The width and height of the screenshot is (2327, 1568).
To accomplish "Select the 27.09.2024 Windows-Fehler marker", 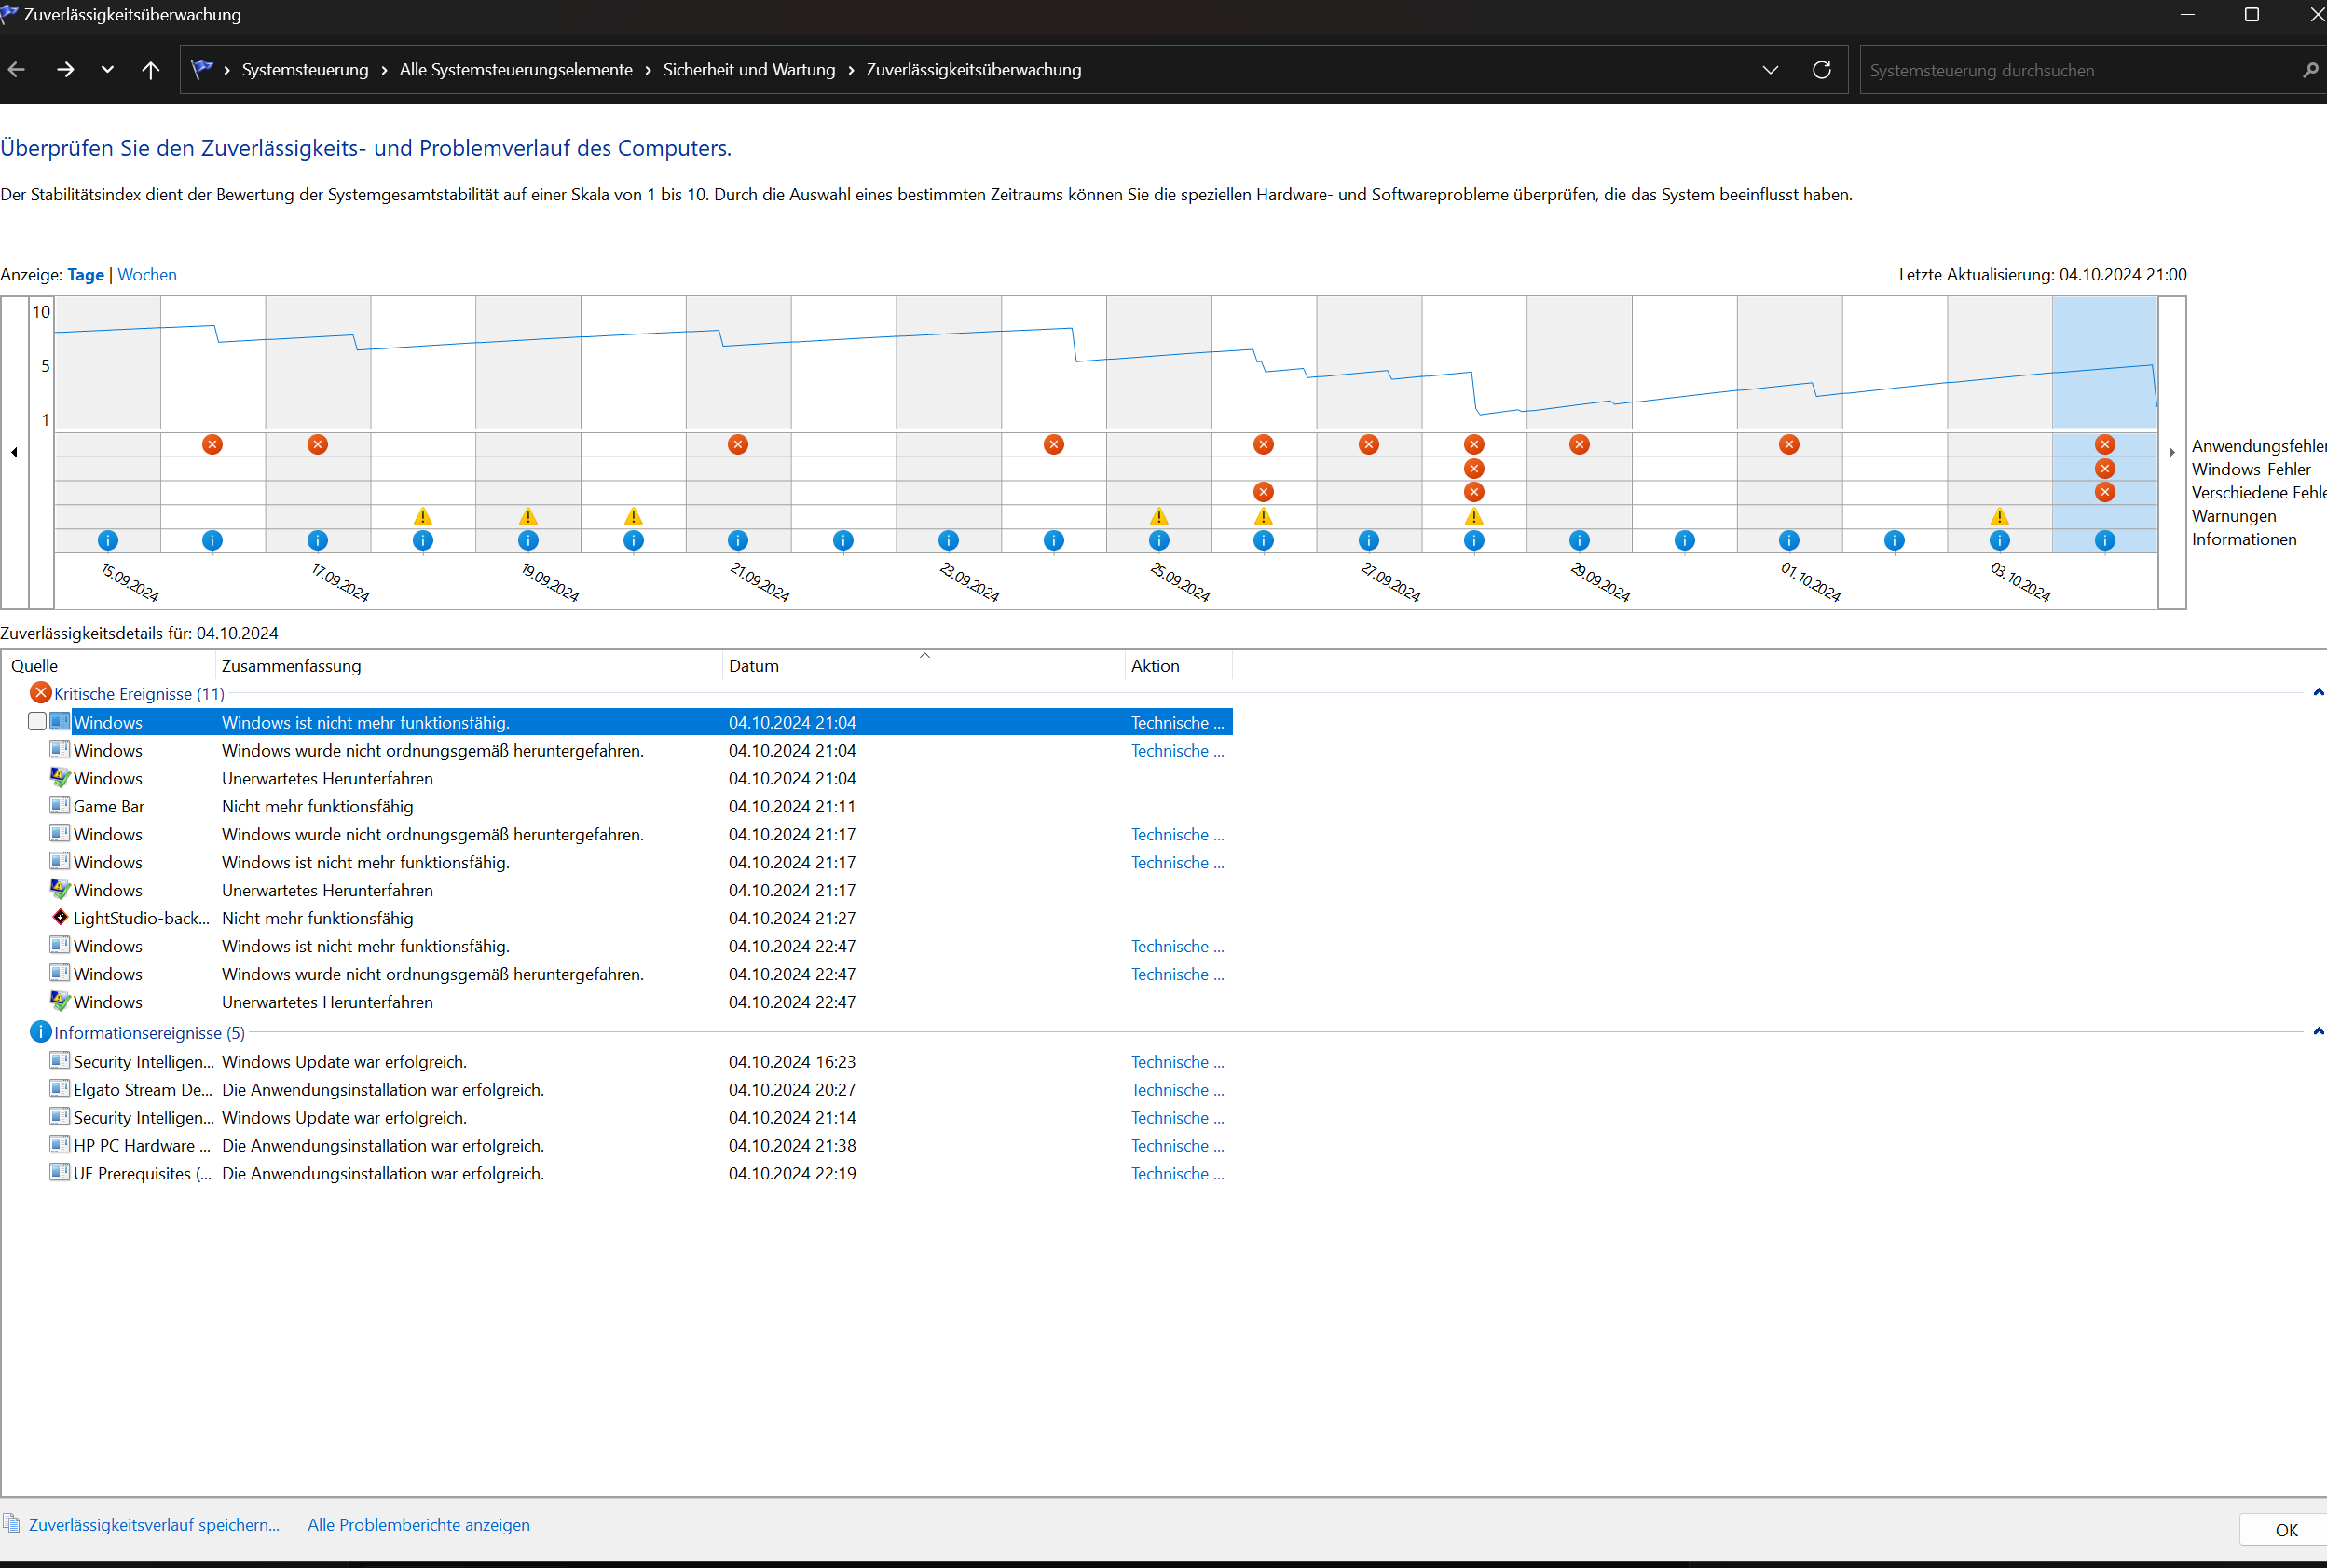I will [1473, 468].
